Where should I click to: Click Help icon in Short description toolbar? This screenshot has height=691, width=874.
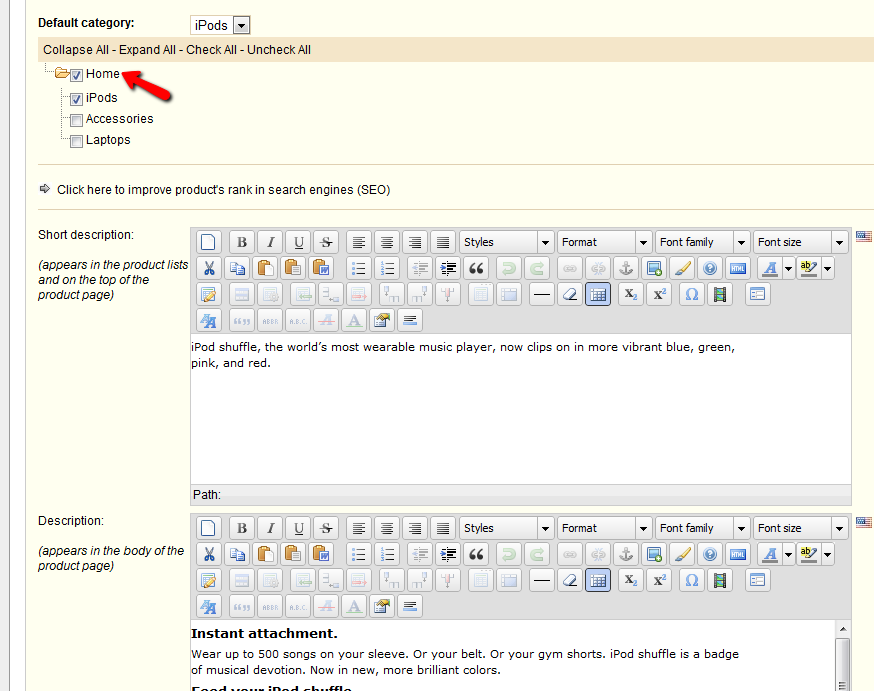[x=710, y=269]
